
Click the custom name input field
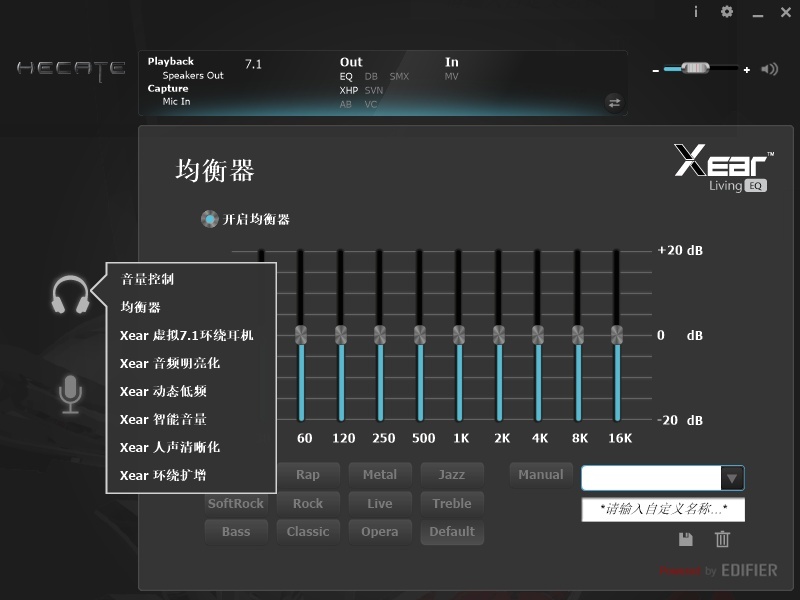point(663,509)
